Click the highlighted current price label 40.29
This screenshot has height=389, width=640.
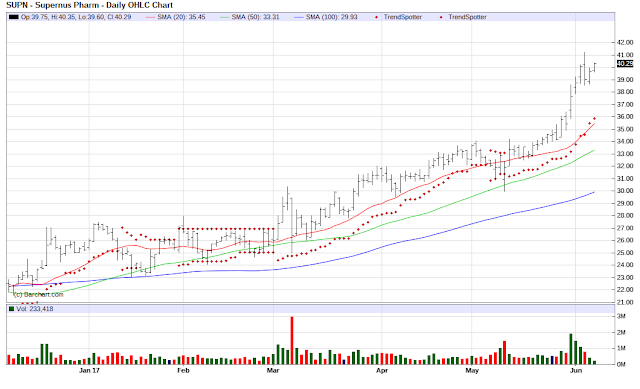tap(624, 64)
